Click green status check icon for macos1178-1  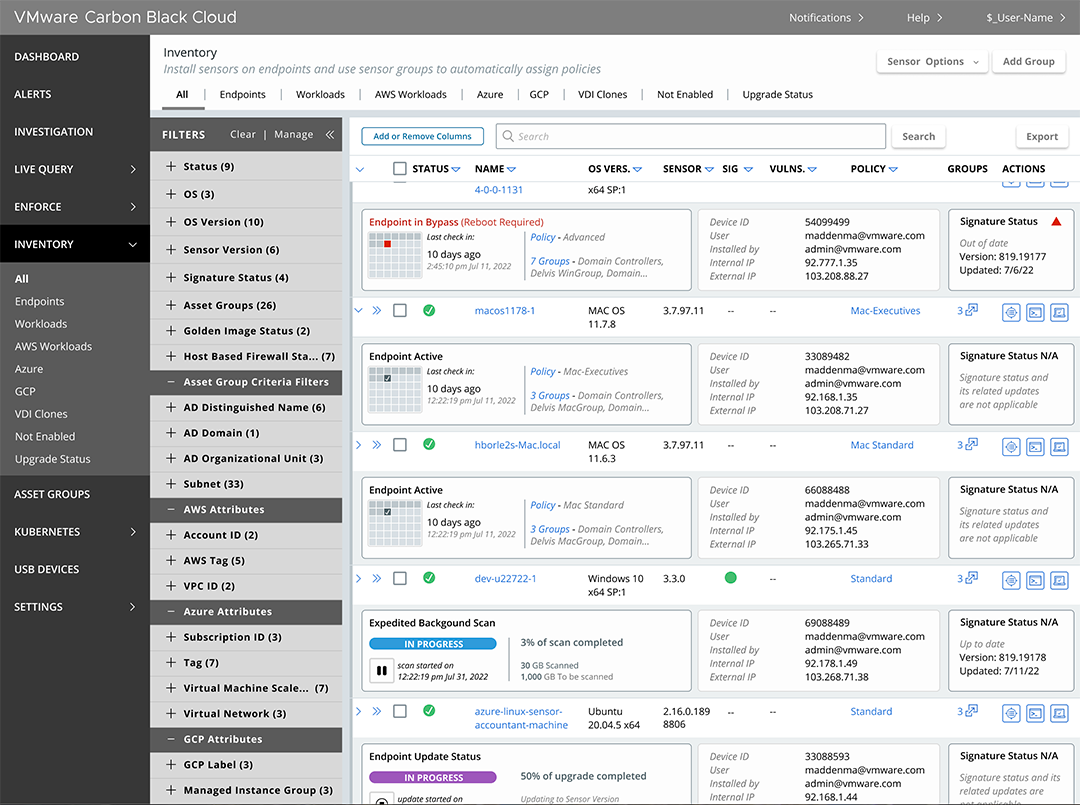429,311
